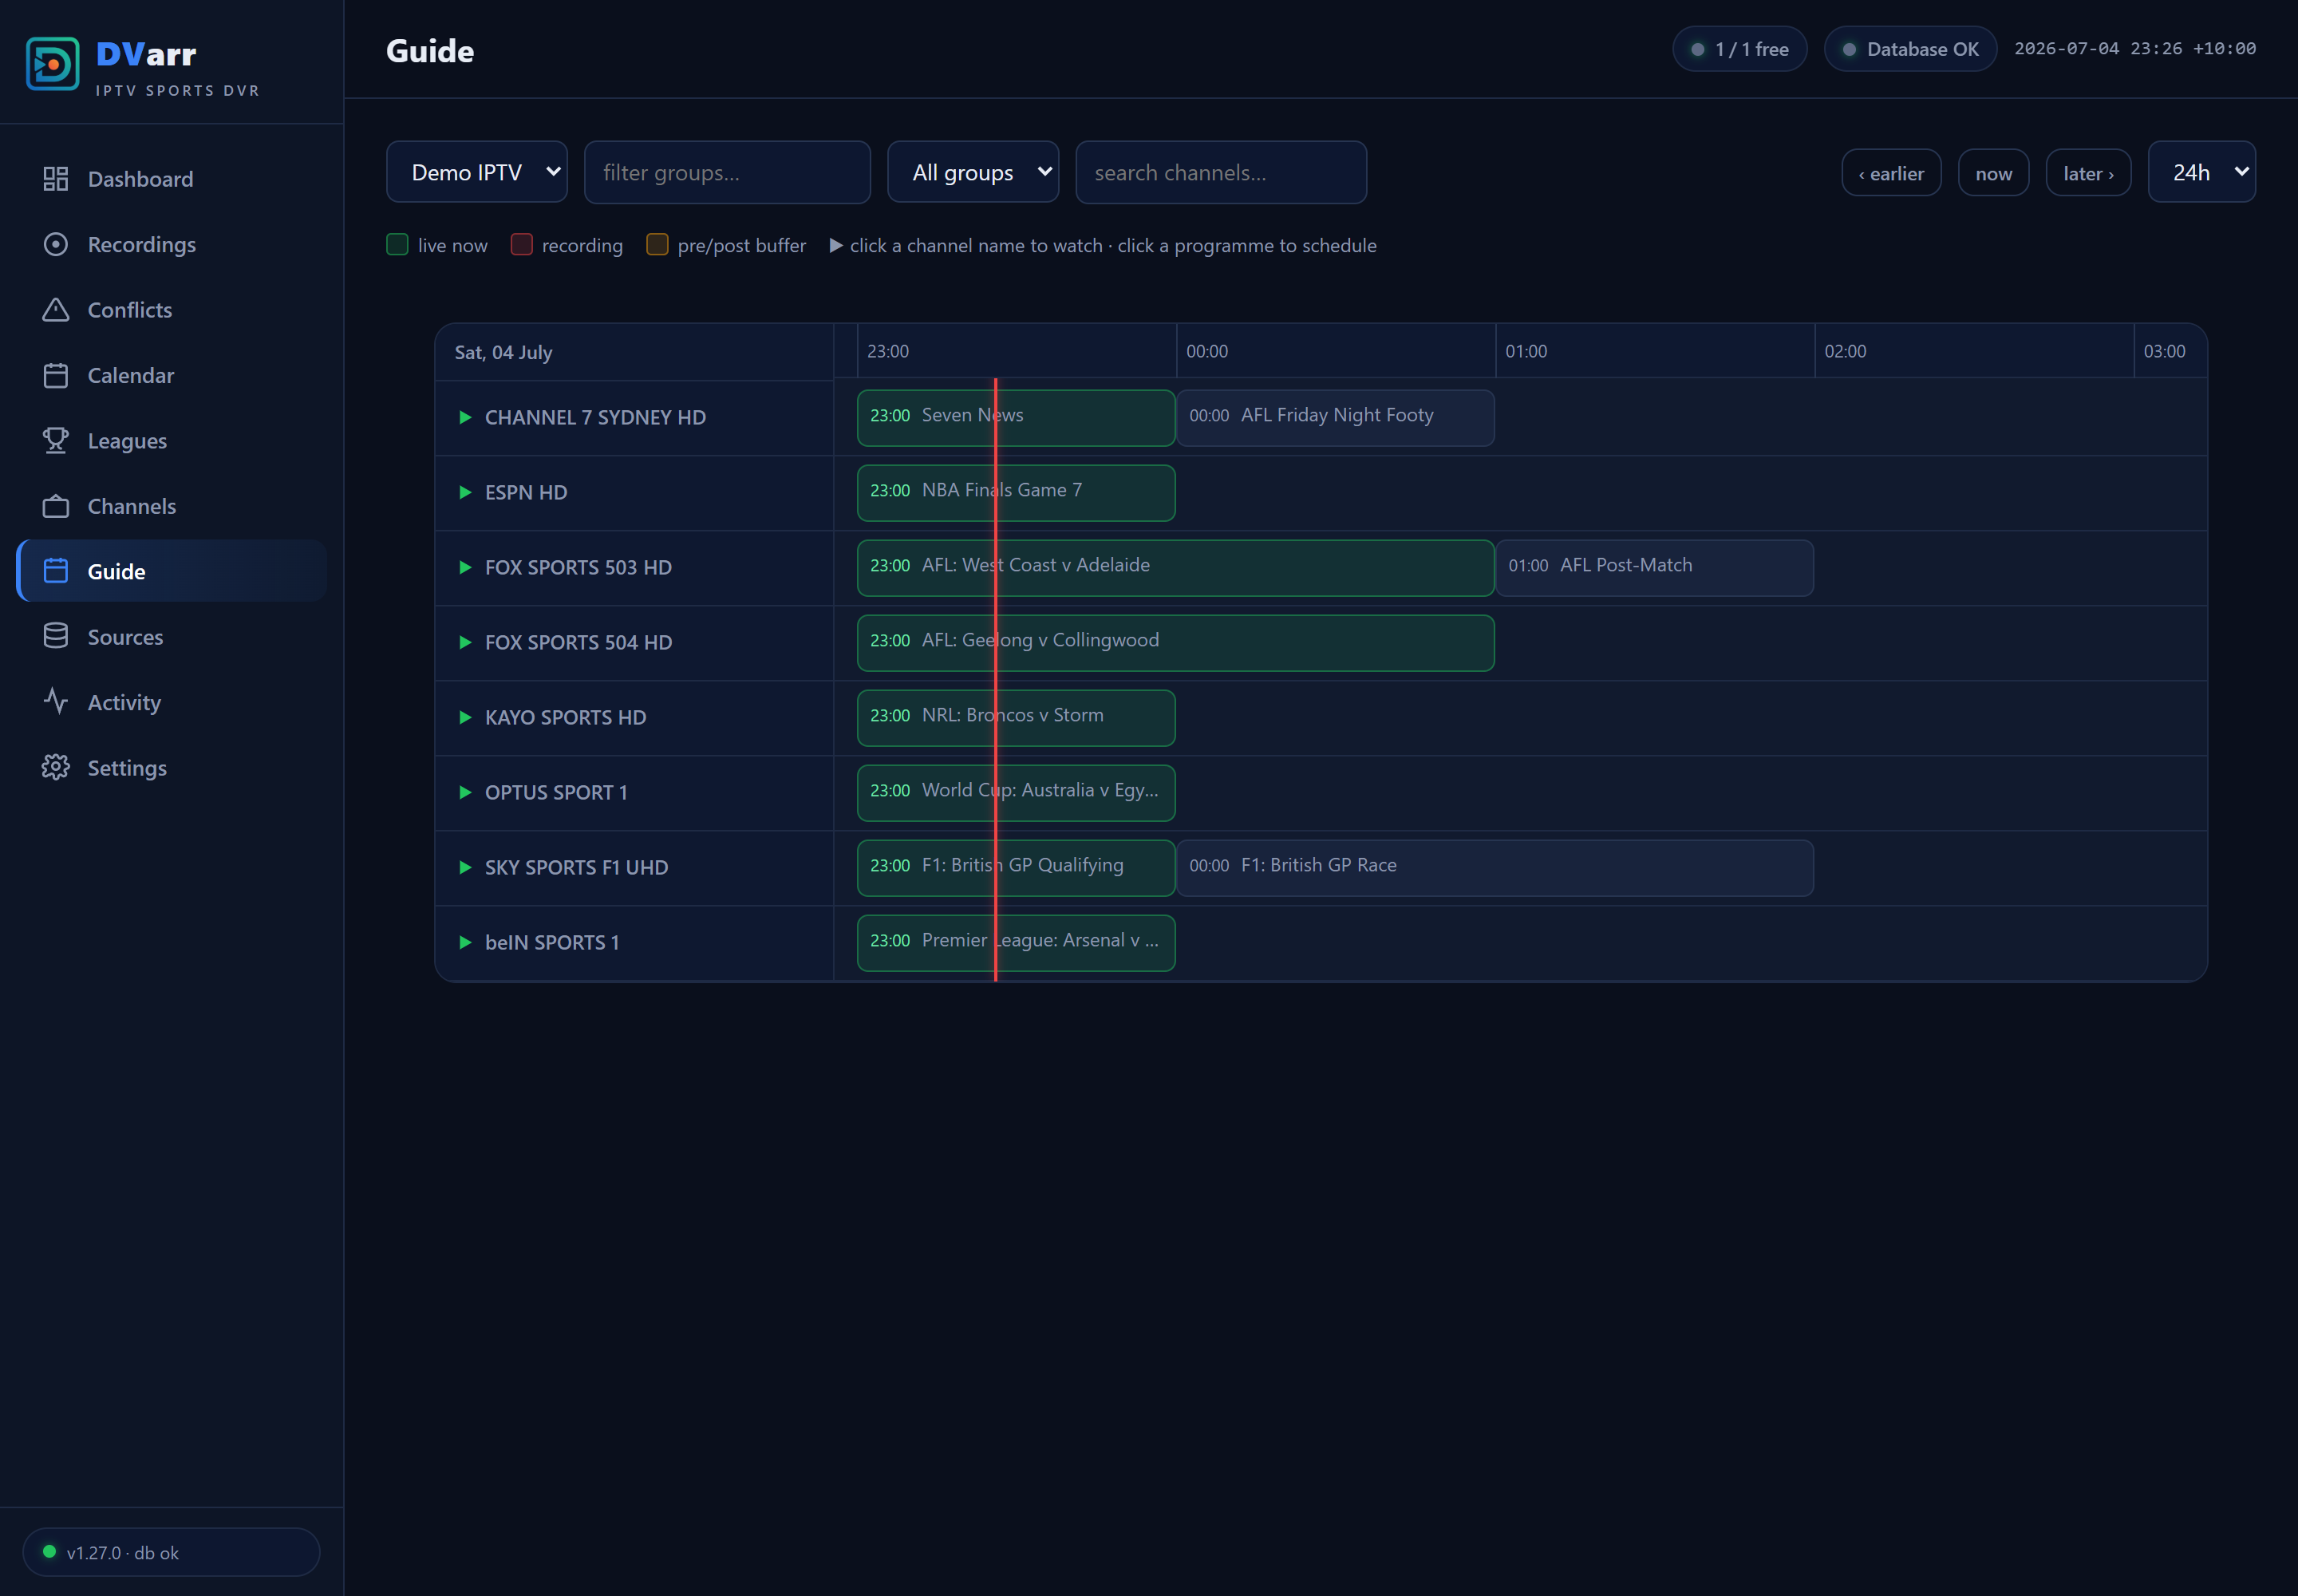2298x1596 pixels.
Task: Select AFL: Geelong v Collingwood programme
Action: point(1175,642)
